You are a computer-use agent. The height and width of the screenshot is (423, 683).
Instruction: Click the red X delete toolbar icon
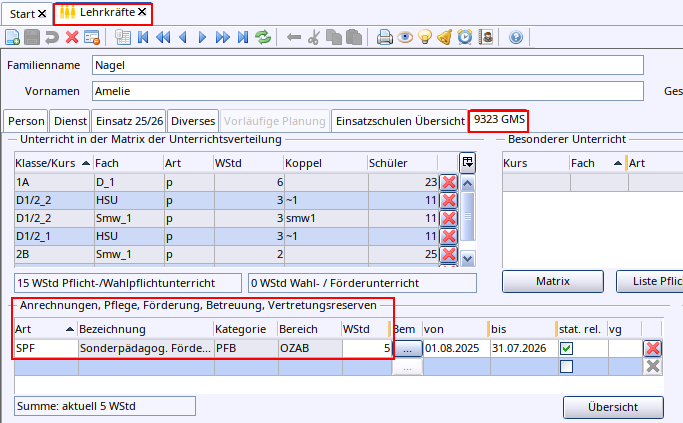coord(71,38)
